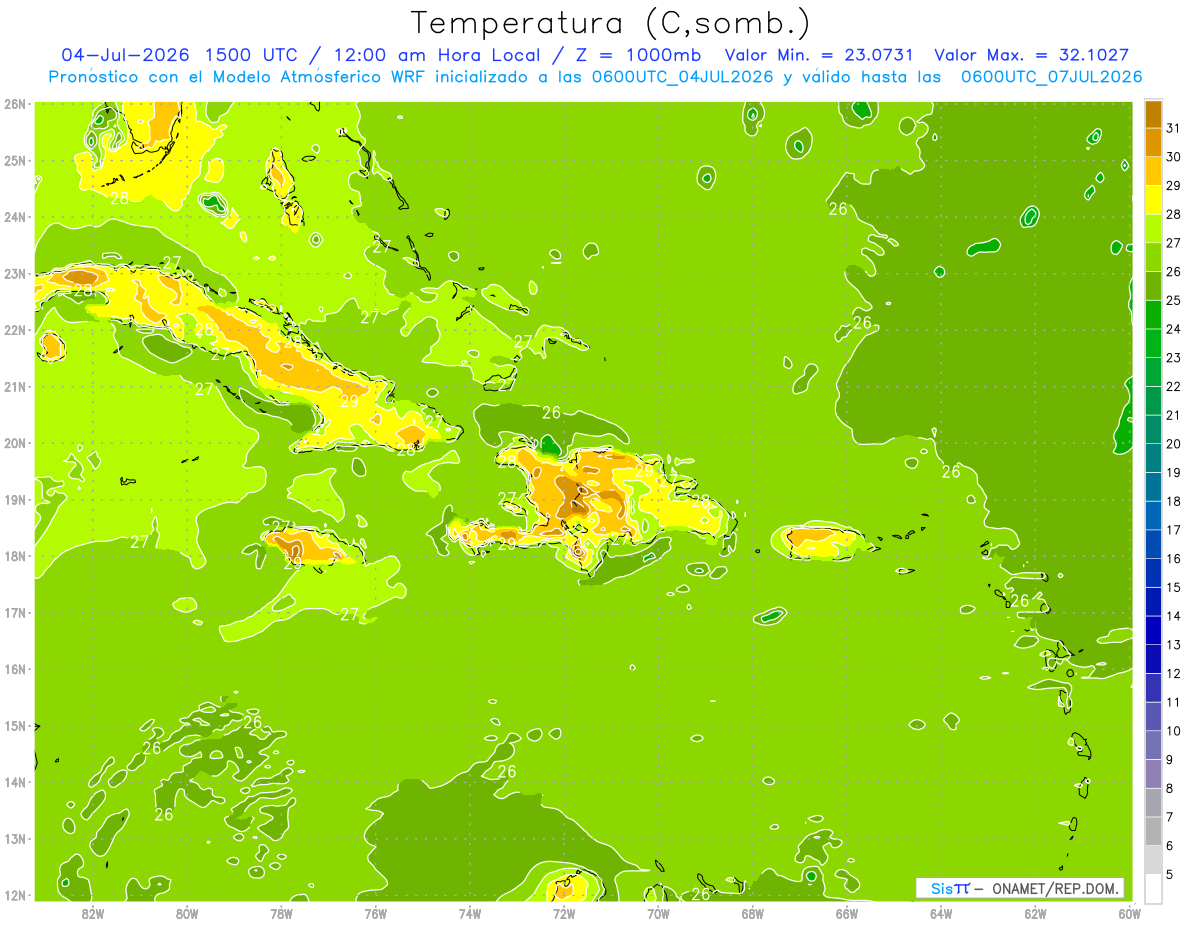Pick the gray legend swatch between 6 and 7
The image size is (1200, 927).
pyautogui.click(x=1153, y=832)
